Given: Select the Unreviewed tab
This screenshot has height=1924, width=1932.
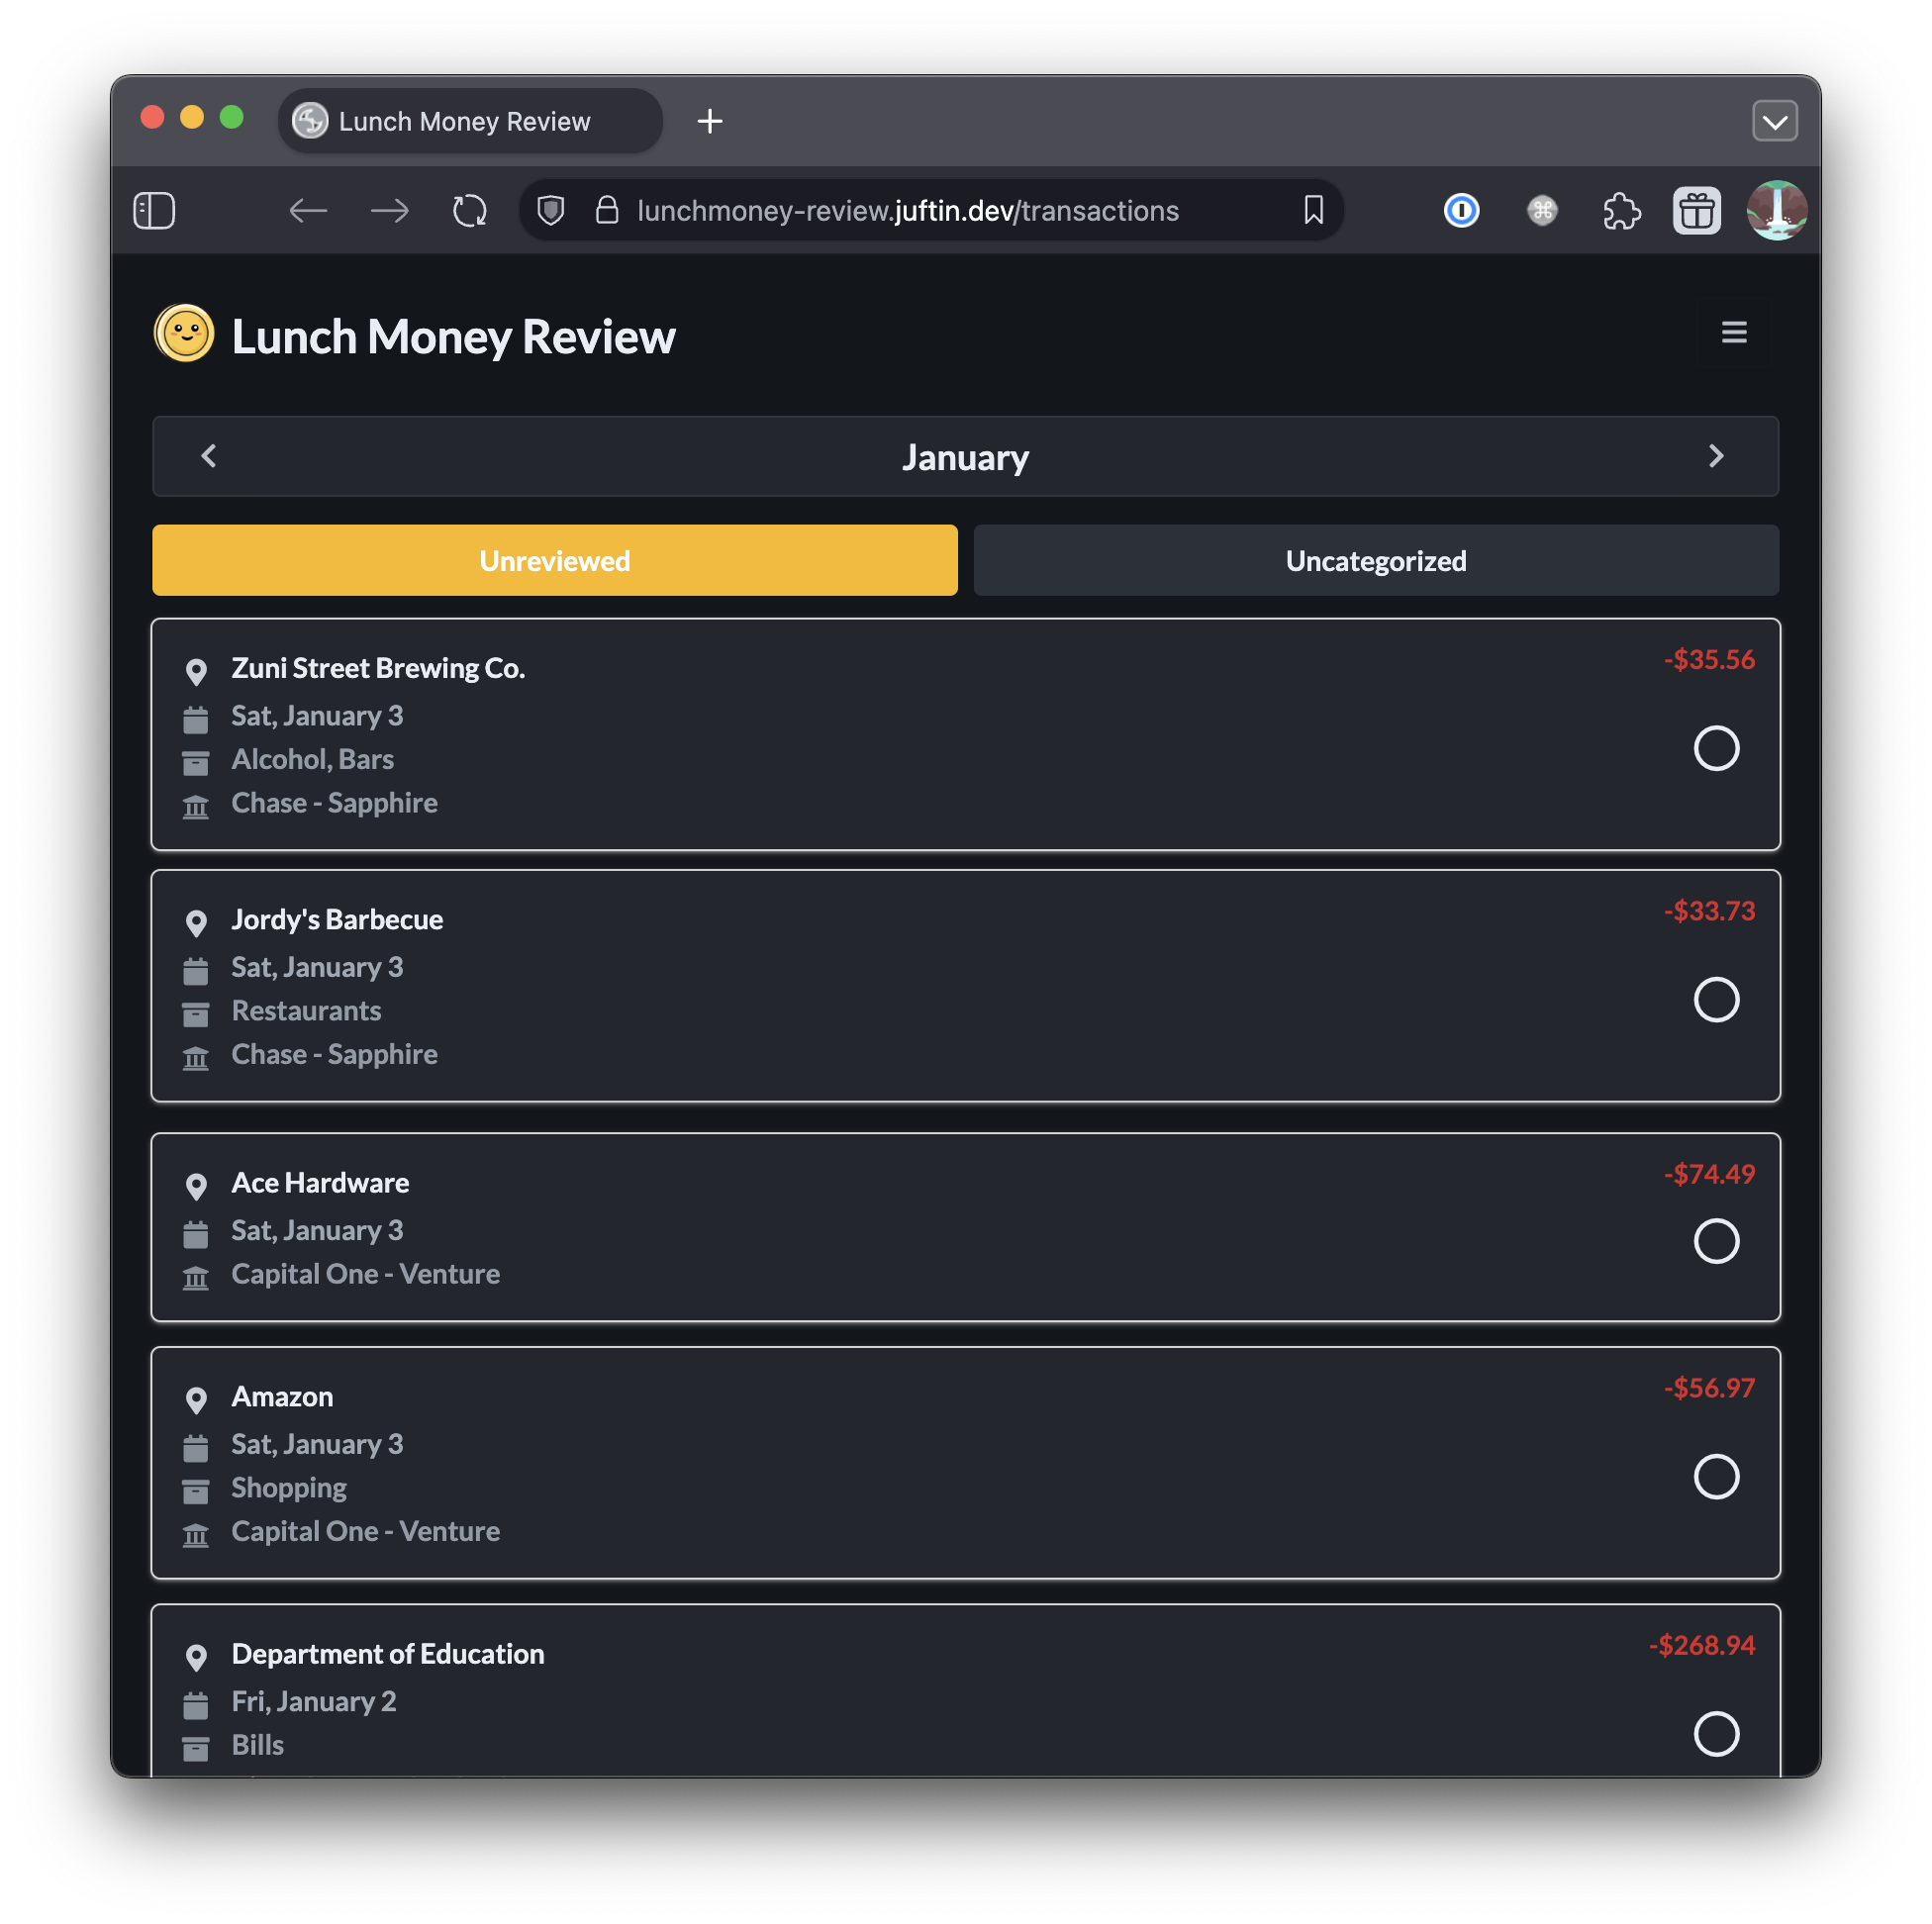Looking at the screenshot, I should [554, 561].
